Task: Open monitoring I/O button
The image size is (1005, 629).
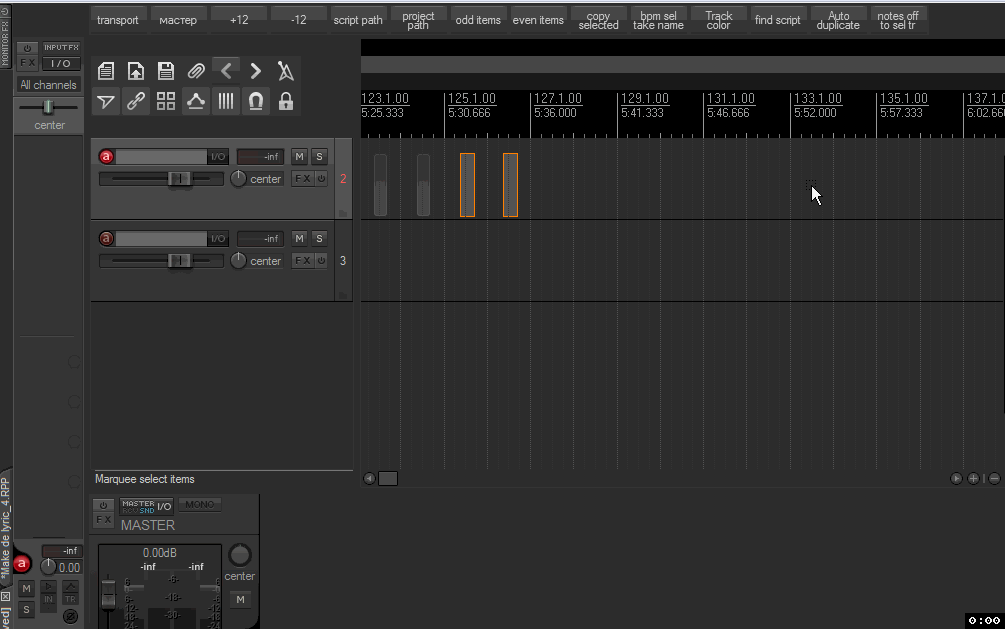Action: tap(62, 63)
